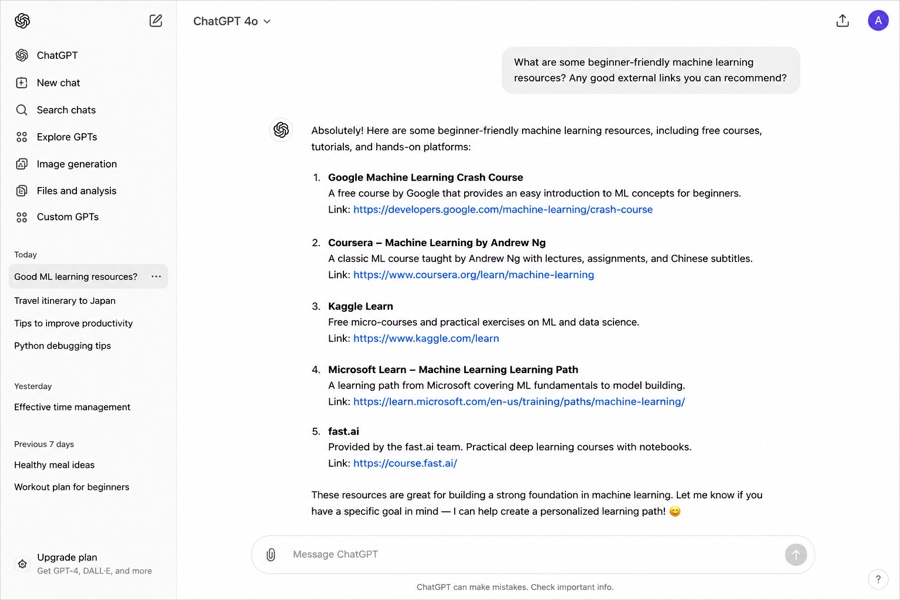Click the Upgrade plan icon
The image size is (900, 600).
coord(22,564)
